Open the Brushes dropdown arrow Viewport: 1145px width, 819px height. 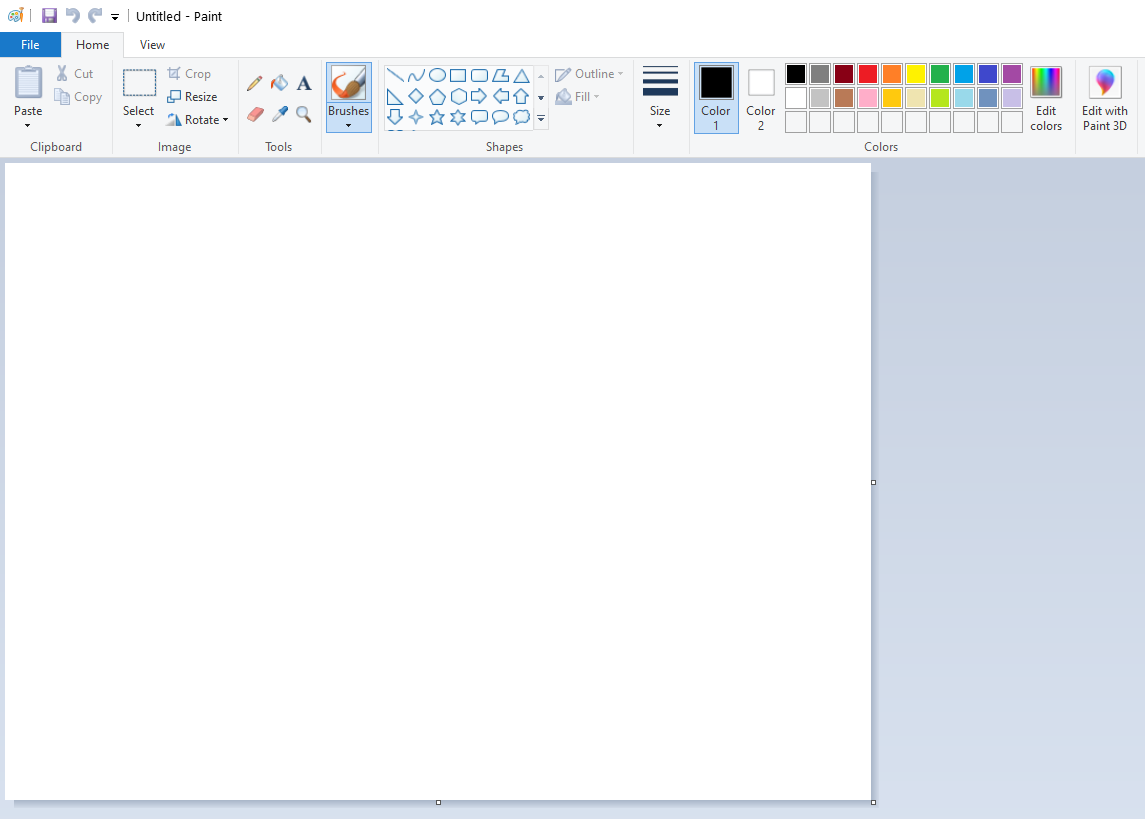coord(348,125)
